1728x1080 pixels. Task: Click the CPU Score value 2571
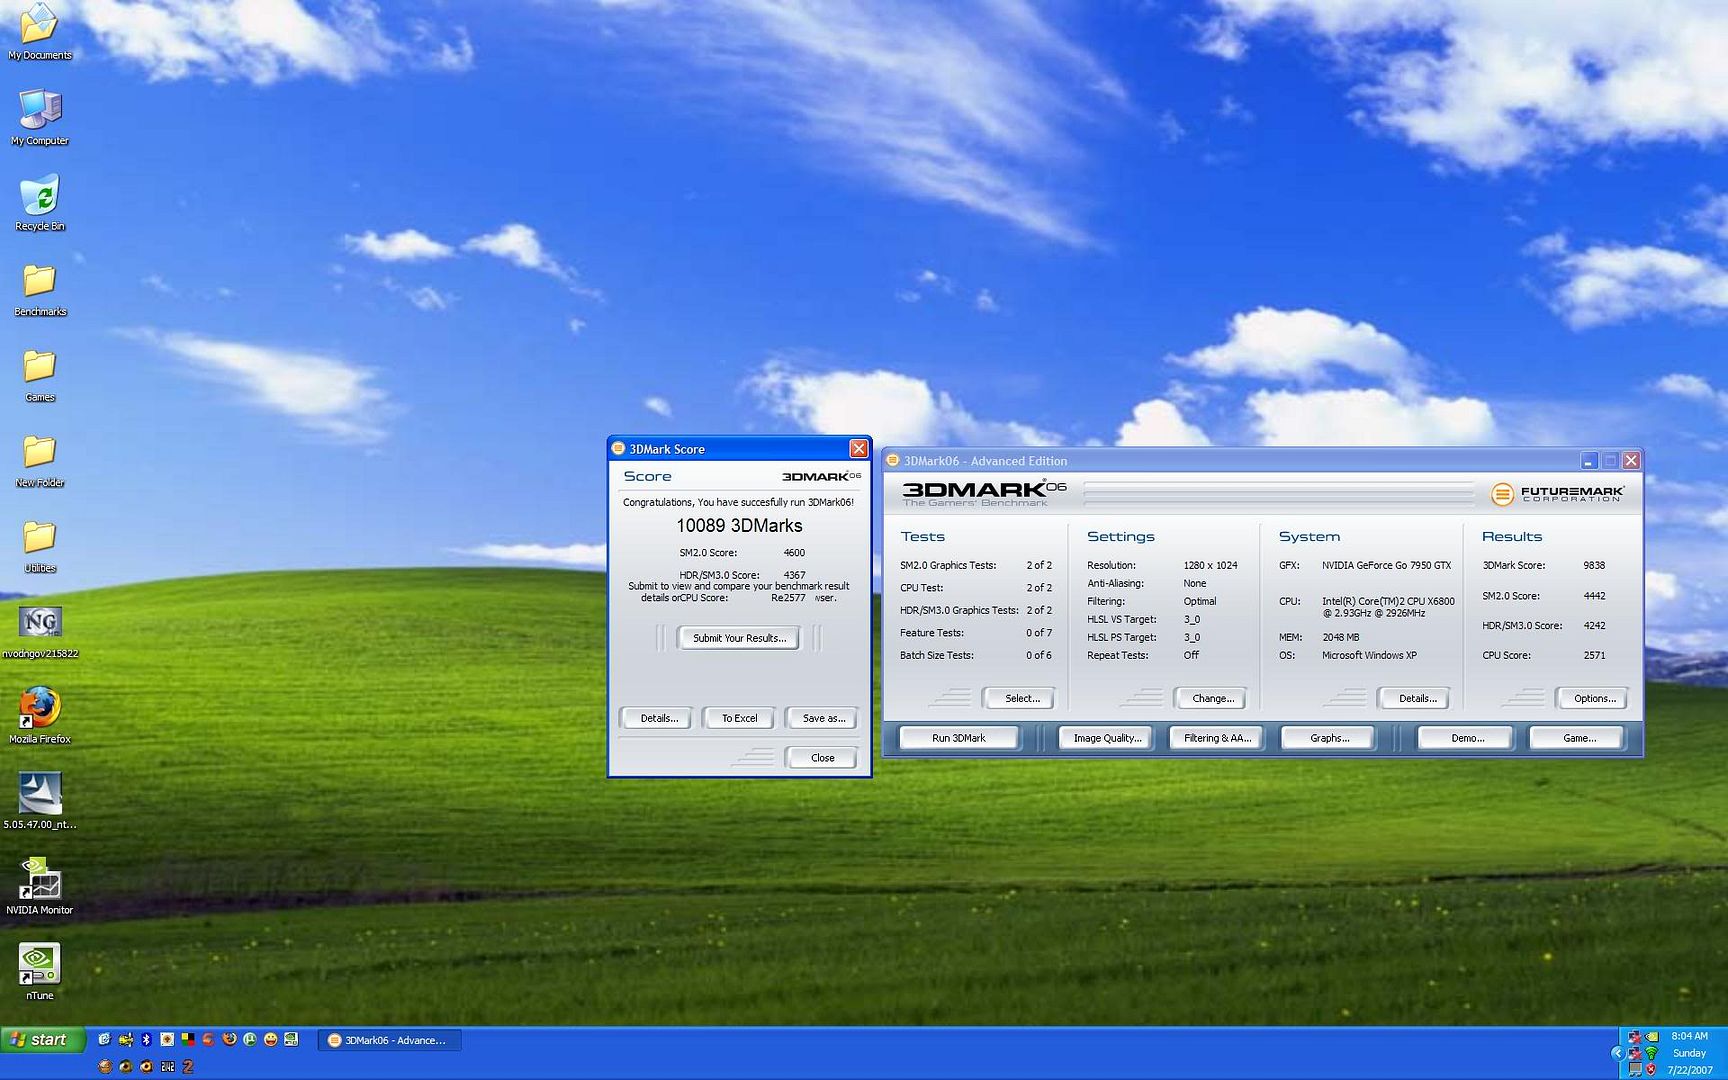point(1594,656)
